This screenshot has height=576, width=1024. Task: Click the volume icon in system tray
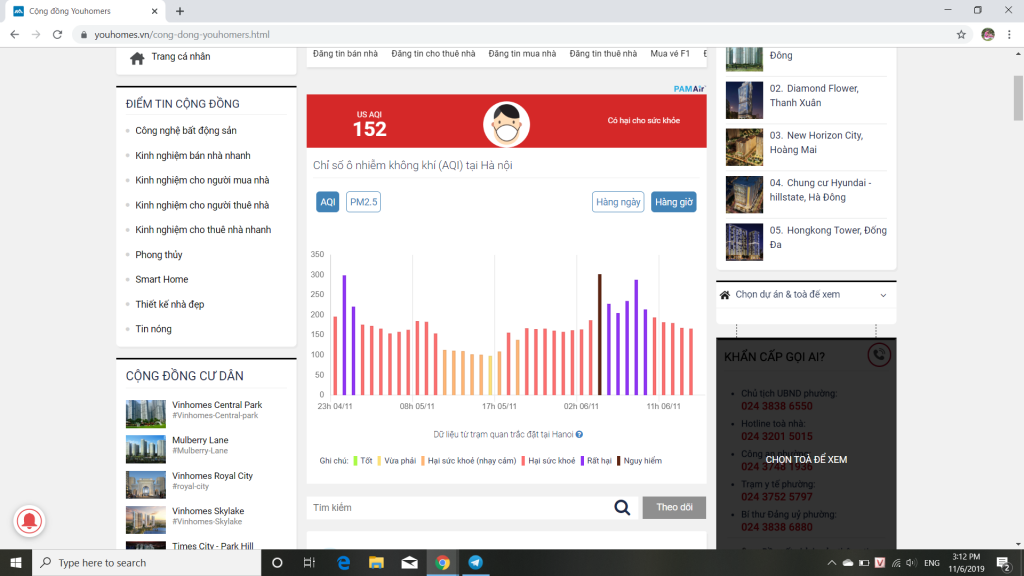(912, 562)
